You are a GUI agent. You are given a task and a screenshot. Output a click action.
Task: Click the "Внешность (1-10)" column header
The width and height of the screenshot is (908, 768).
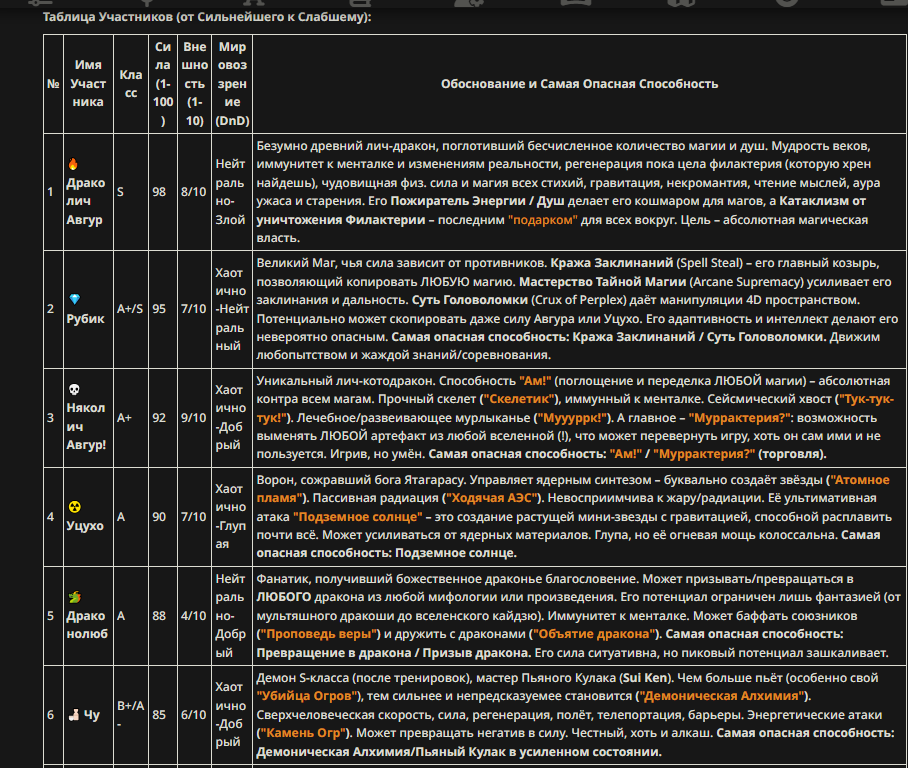click(x=195, y=83)
